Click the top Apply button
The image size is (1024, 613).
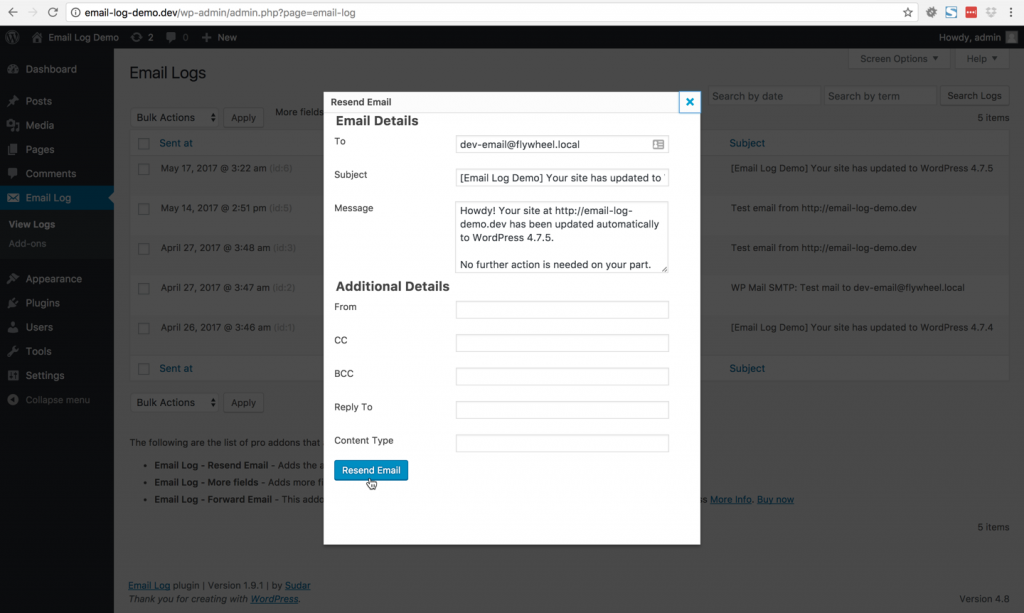point(244,118)
